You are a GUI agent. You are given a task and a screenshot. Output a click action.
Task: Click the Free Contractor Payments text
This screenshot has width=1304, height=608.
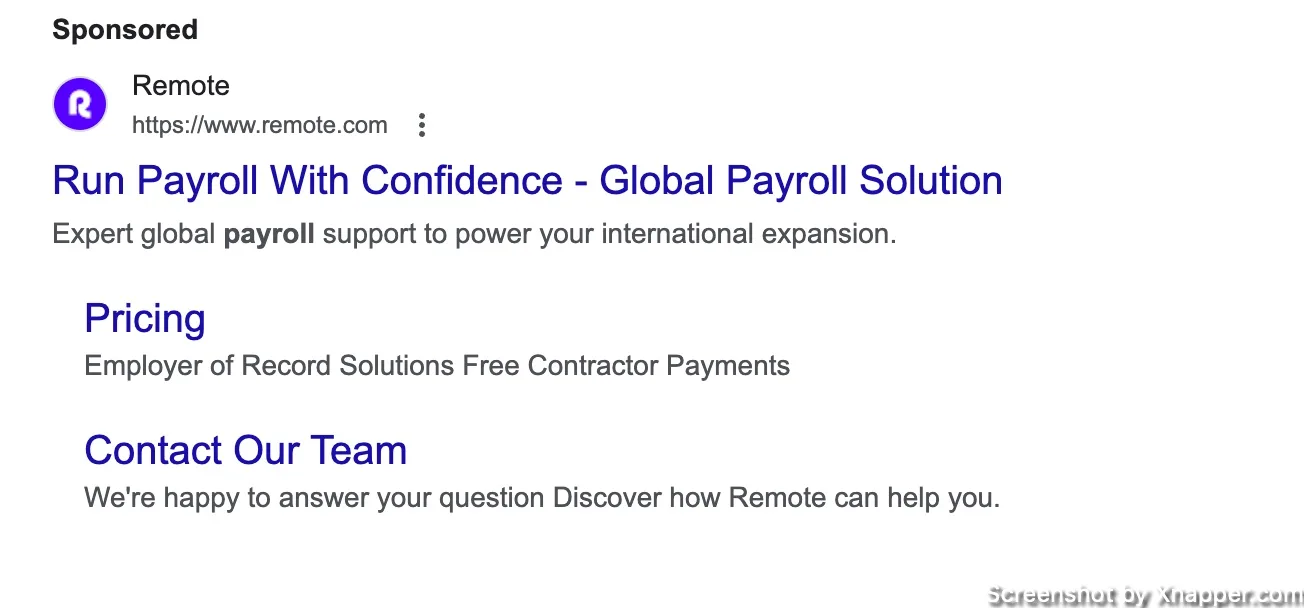pos(626,366)
